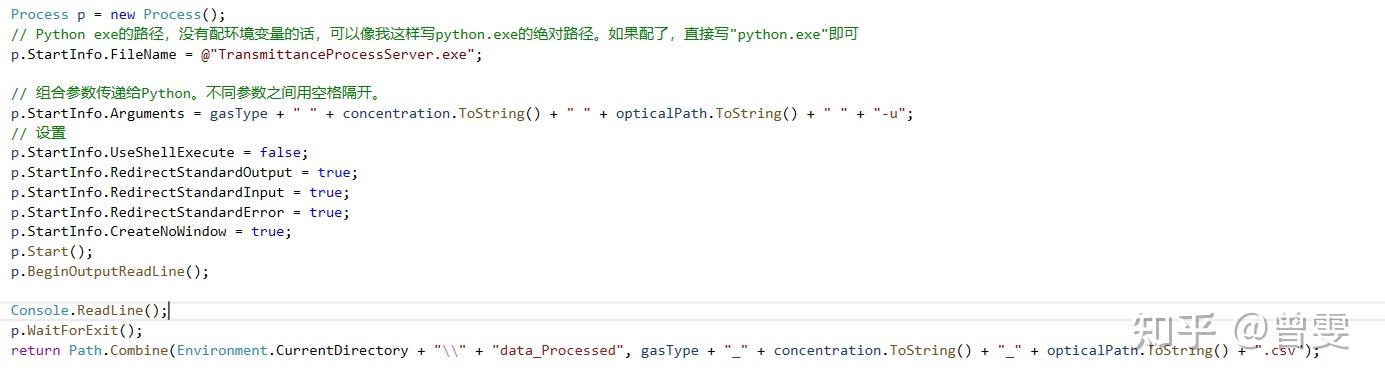Click the "-u" string literal
This screenshot has width=1385, height=388.
click(x=889, y=113)
